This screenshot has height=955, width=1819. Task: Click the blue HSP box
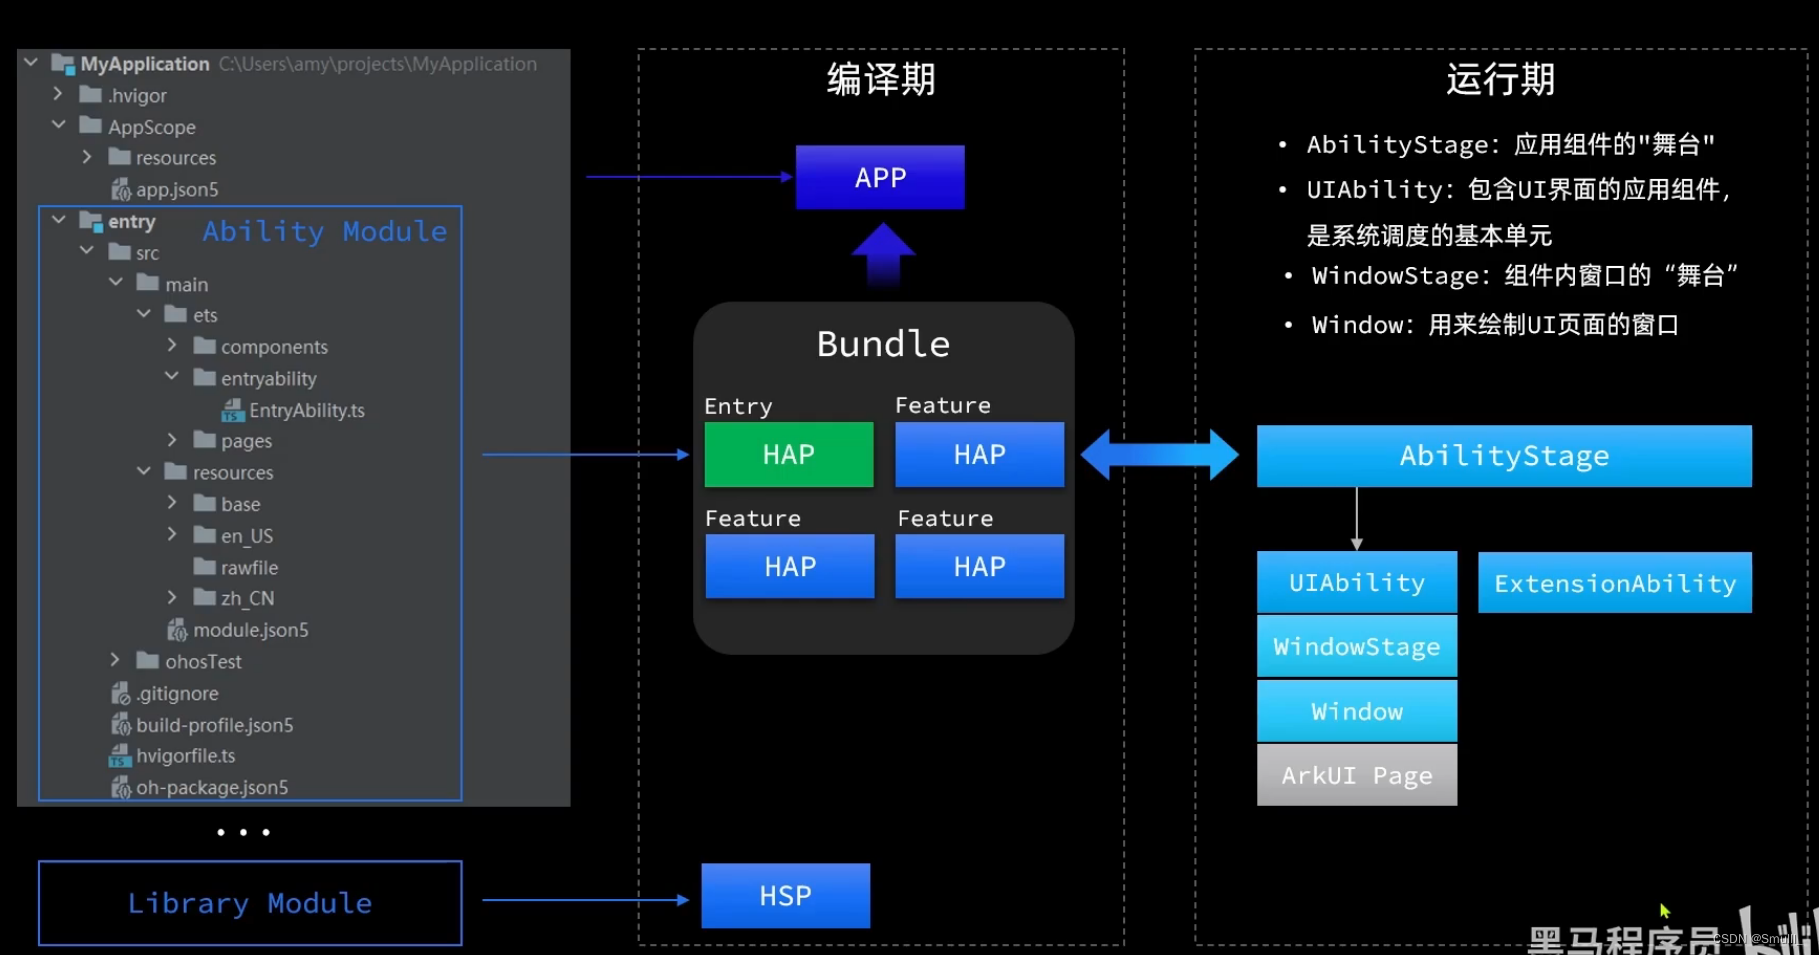click(x=786, y=895)
